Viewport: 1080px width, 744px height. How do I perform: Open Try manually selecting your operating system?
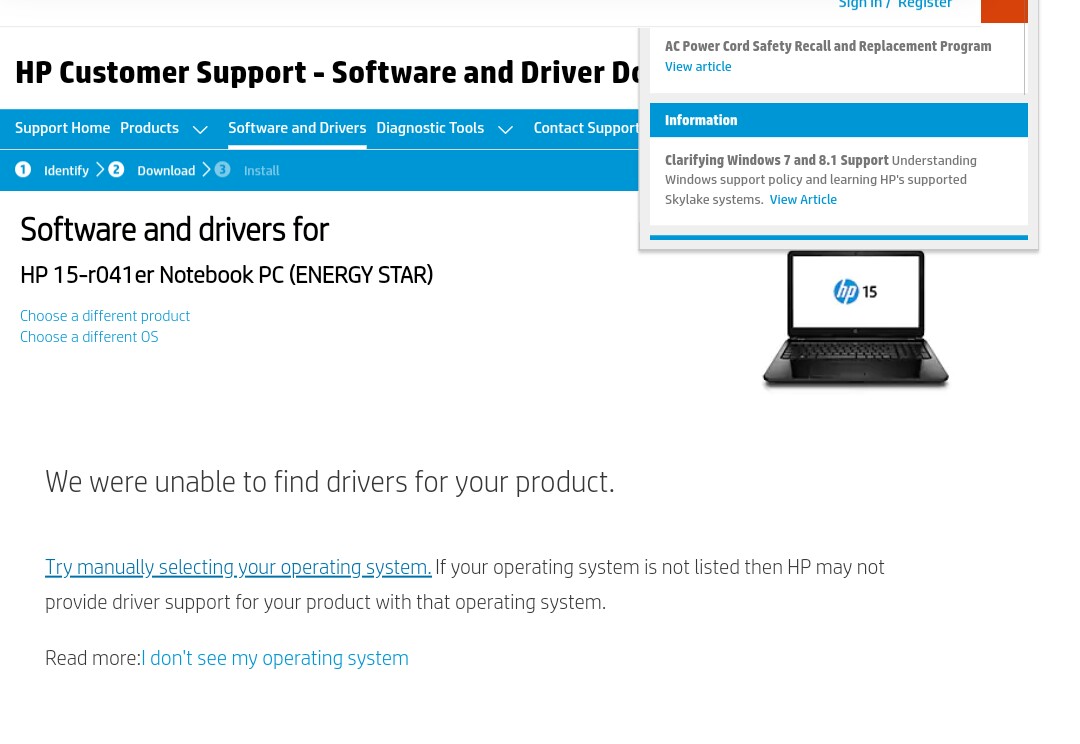tap(238, 567)
